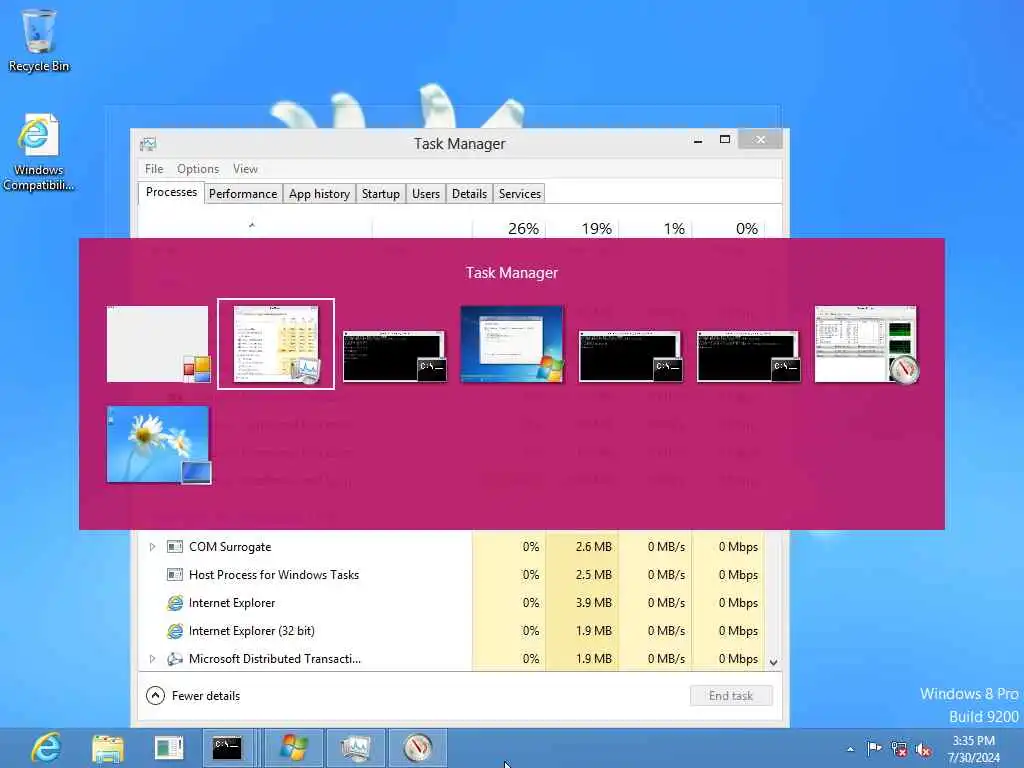Go to the Users tab
This screenshot has width=1024, height=768.
coord(426,193)
